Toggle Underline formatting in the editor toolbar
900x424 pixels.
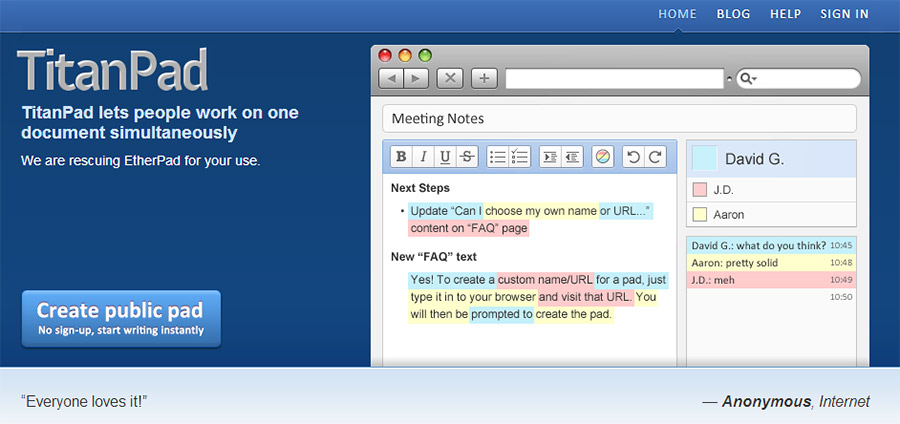point(445,157)
